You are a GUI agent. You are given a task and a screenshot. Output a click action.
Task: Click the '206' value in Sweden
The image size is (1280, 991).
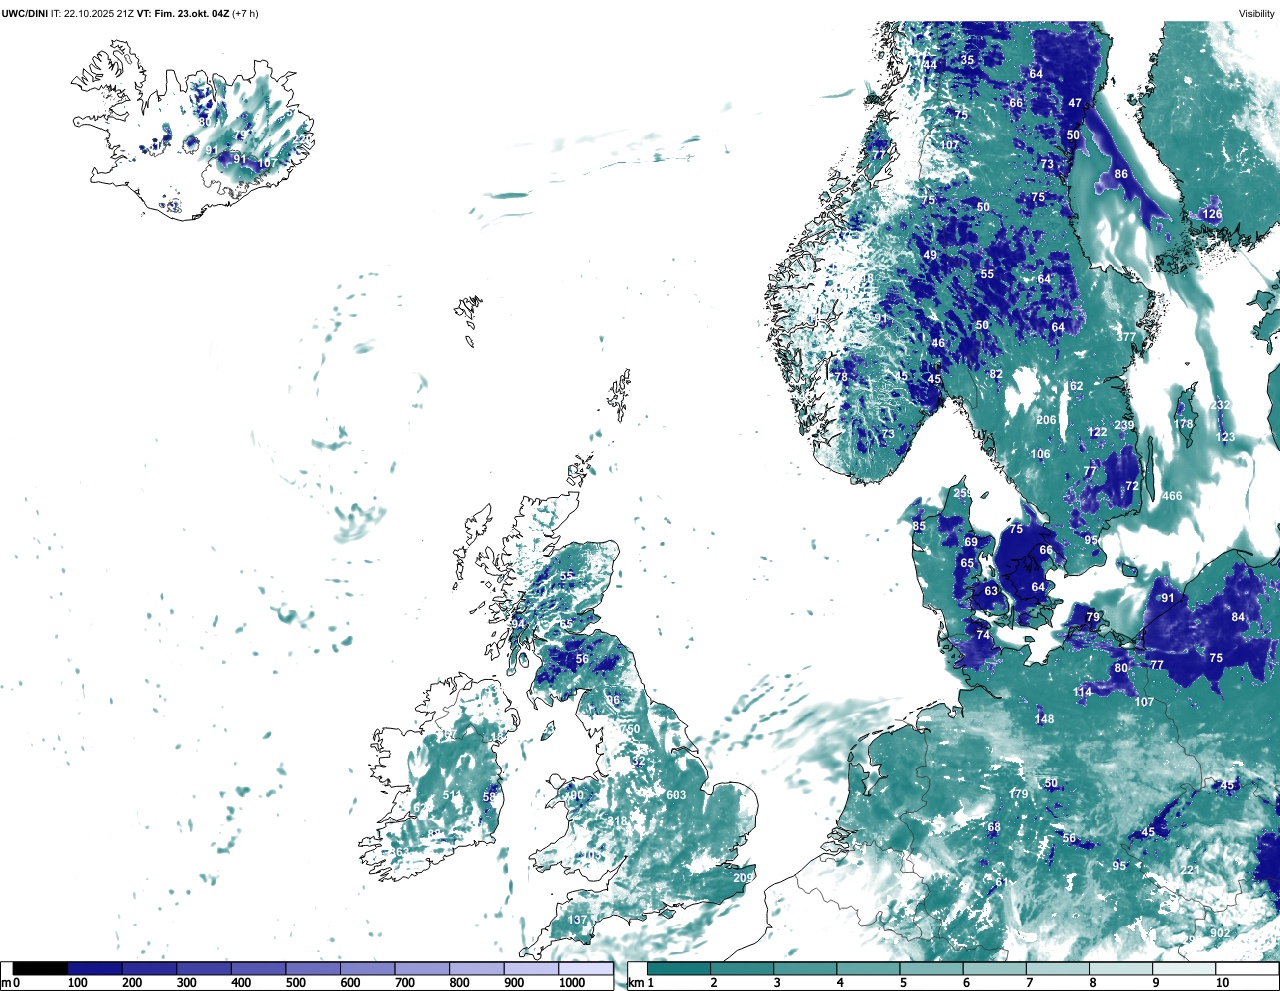click(x=1046, y=420)
